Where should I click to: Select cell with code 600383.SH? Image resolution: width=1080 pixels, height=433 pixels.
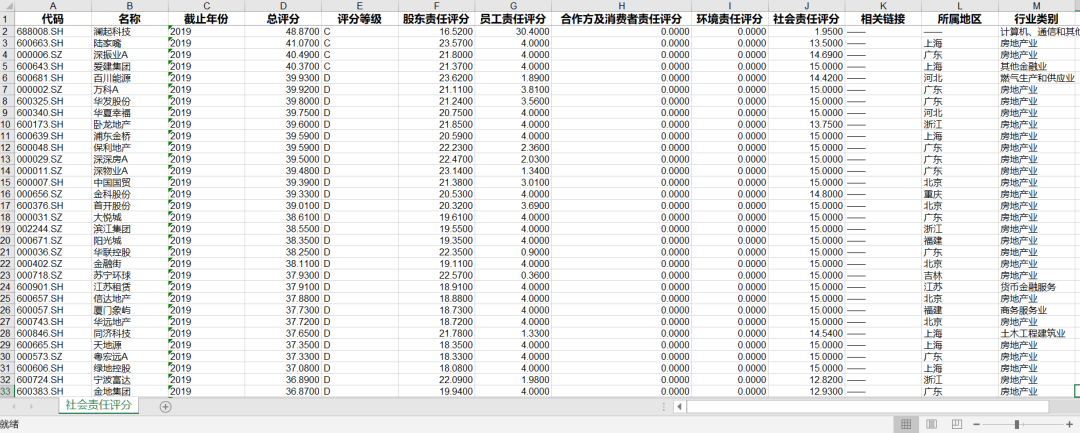coord(53,391)
